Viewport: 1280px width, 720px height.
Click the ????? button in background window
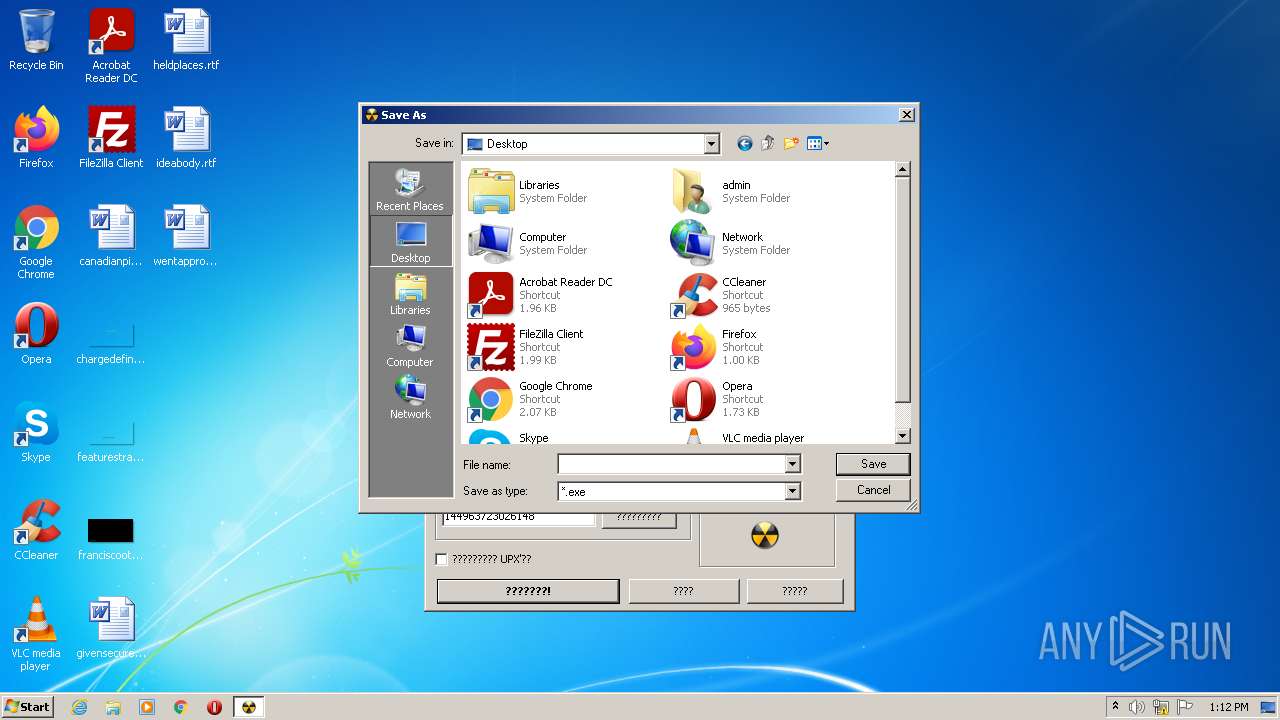click(x=795, y=591)
